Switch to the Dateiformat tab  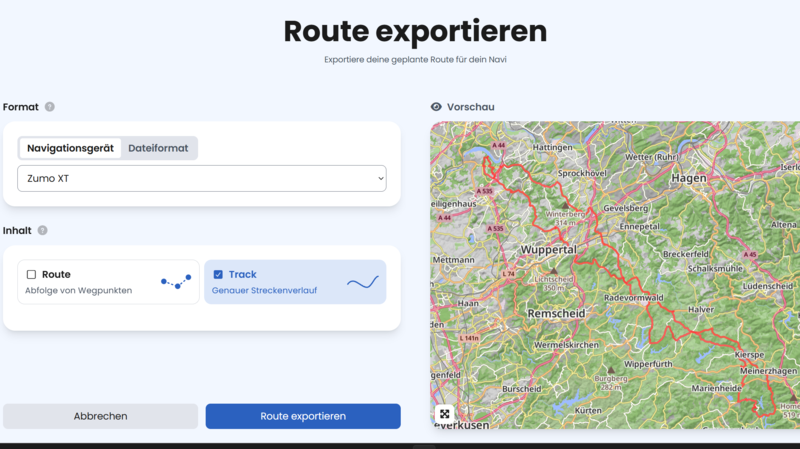coord(158,148)
